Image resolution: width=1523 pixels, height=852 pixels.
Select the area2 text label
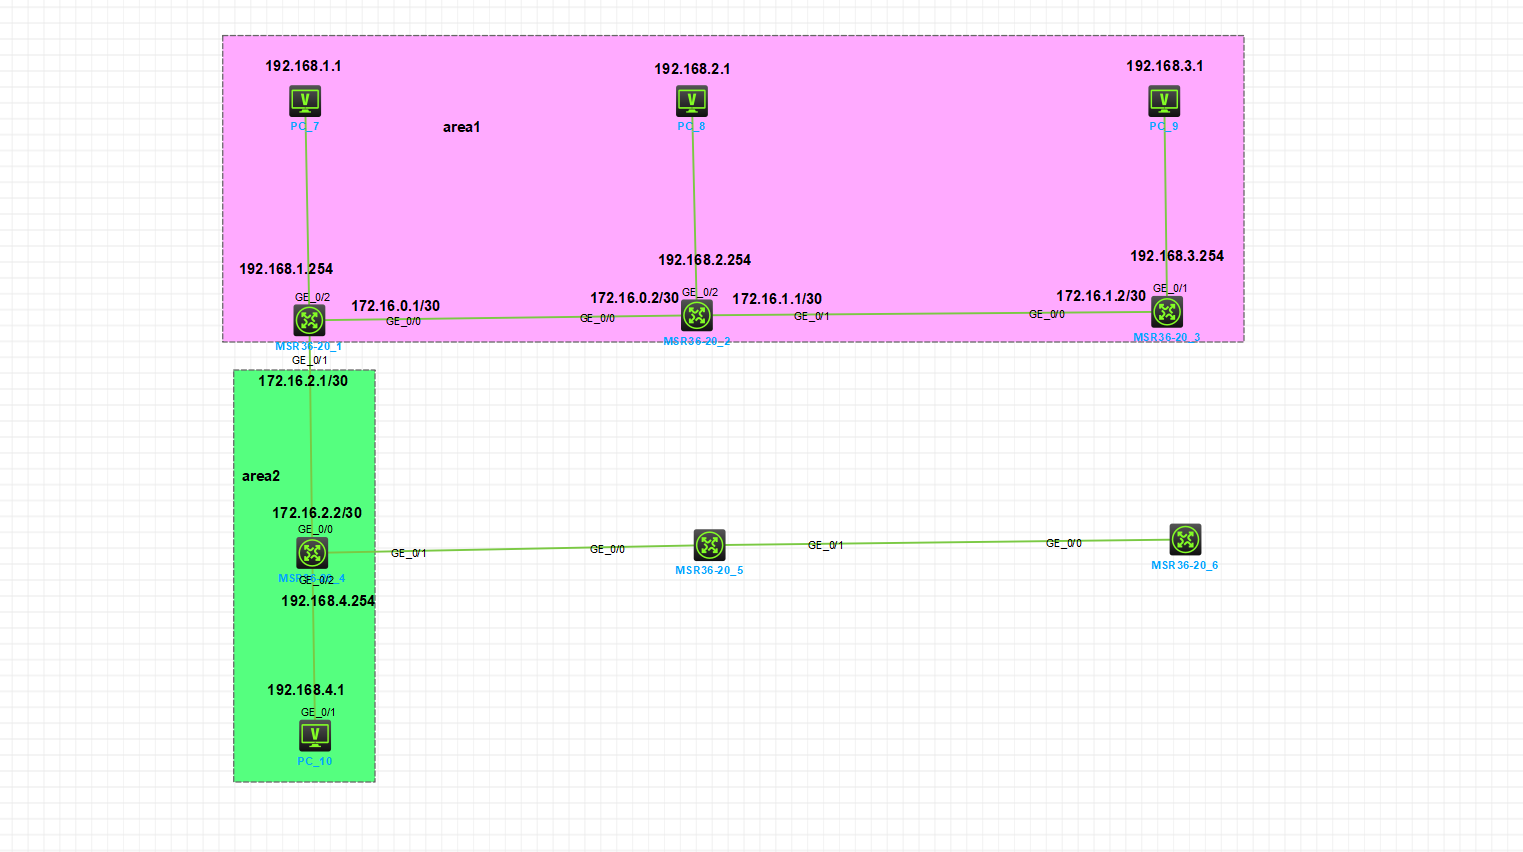coord(261,476)
